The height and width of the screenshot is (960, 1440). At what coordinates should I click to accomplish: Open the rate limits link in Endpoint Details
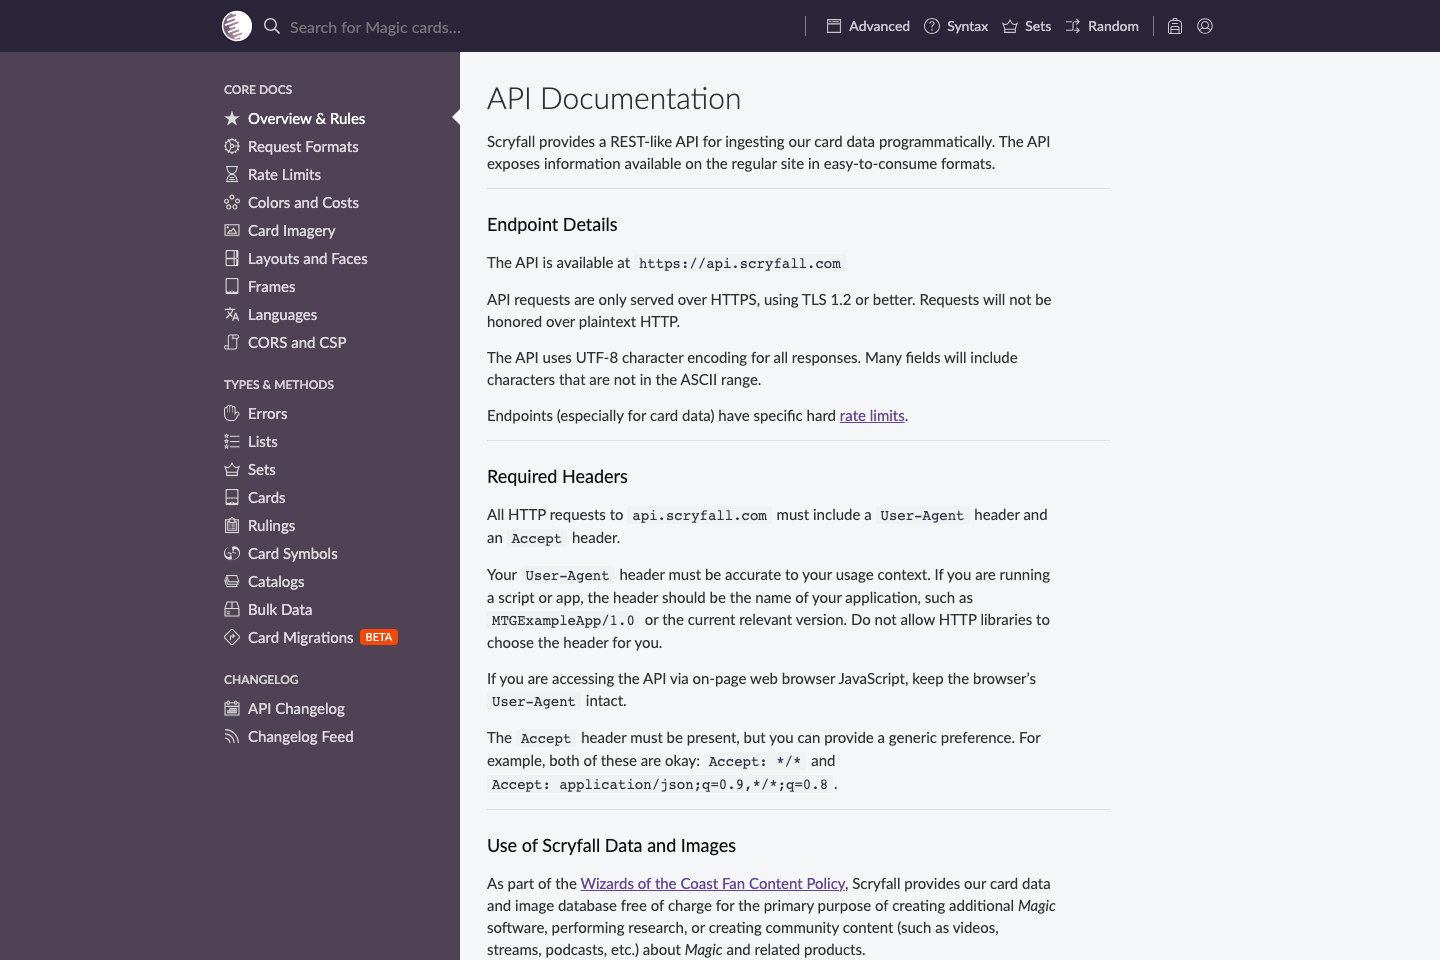[871, 415]
